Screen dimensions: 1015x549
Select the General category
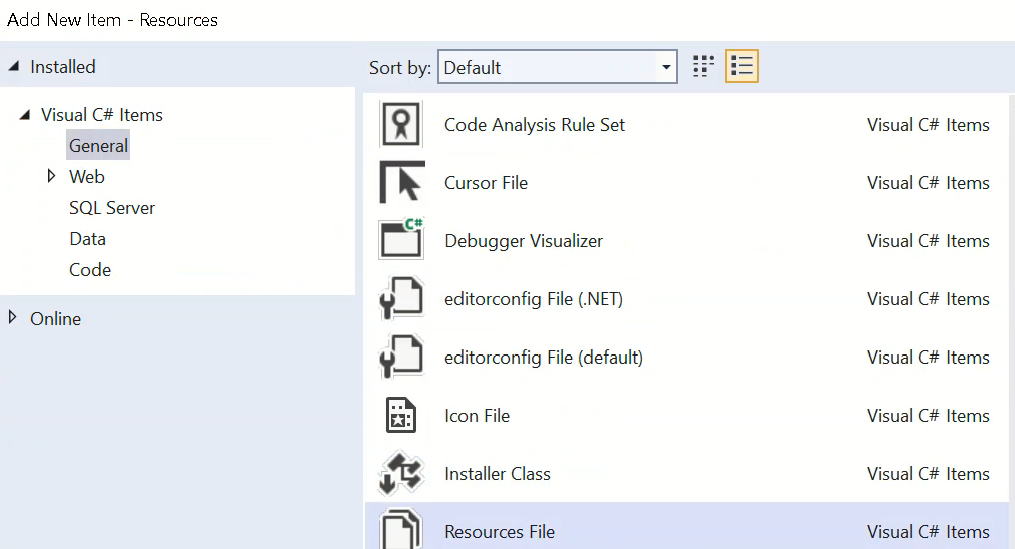coord(98,146)
